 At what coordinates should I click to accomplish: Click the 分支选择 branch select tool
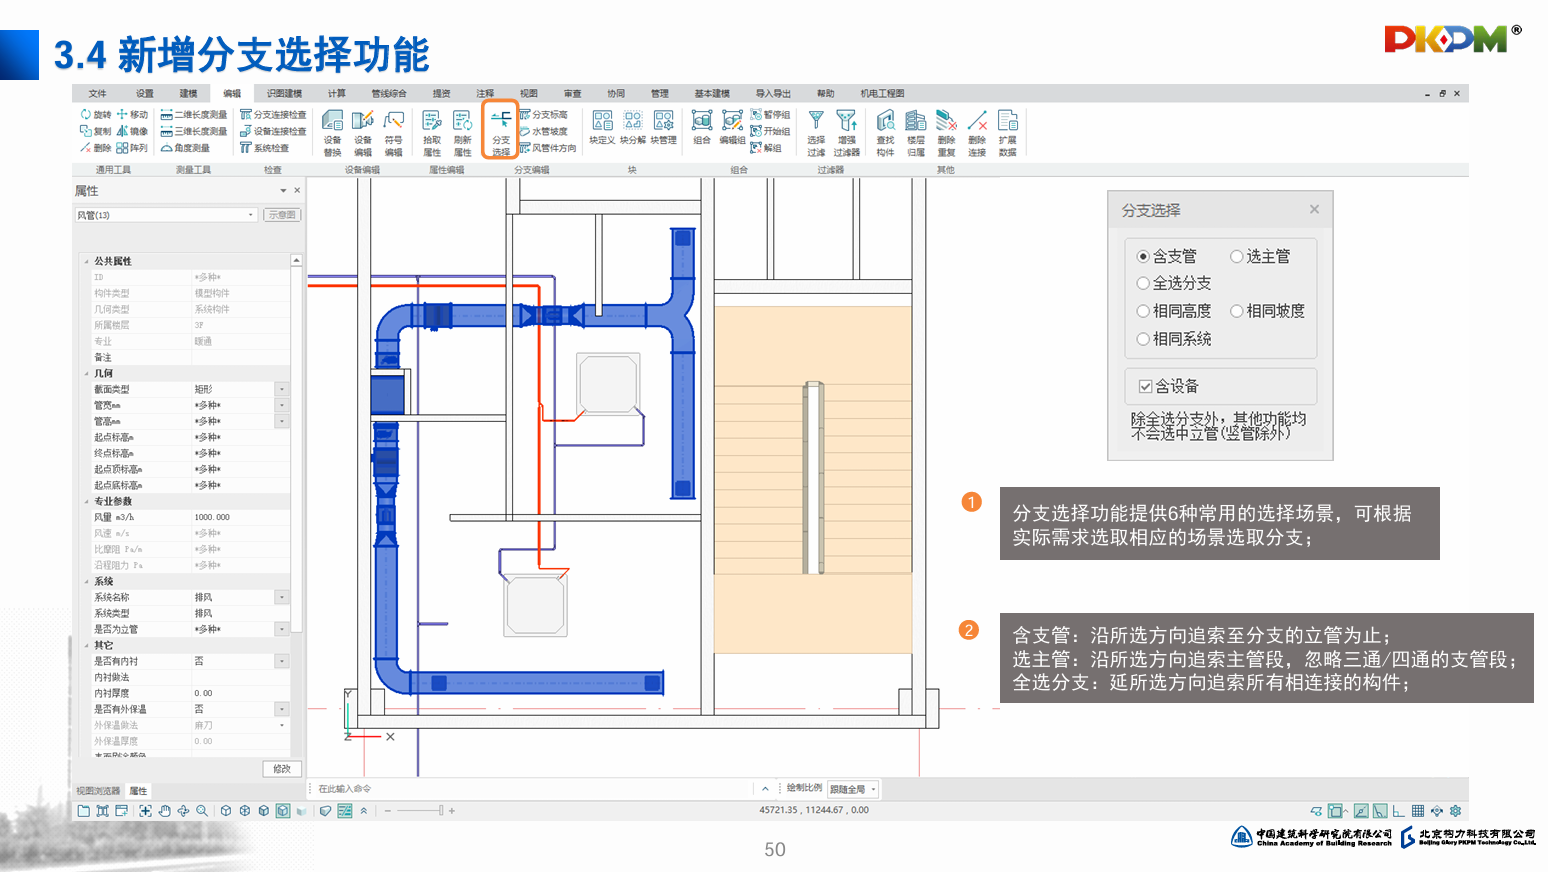pos(500,131)
